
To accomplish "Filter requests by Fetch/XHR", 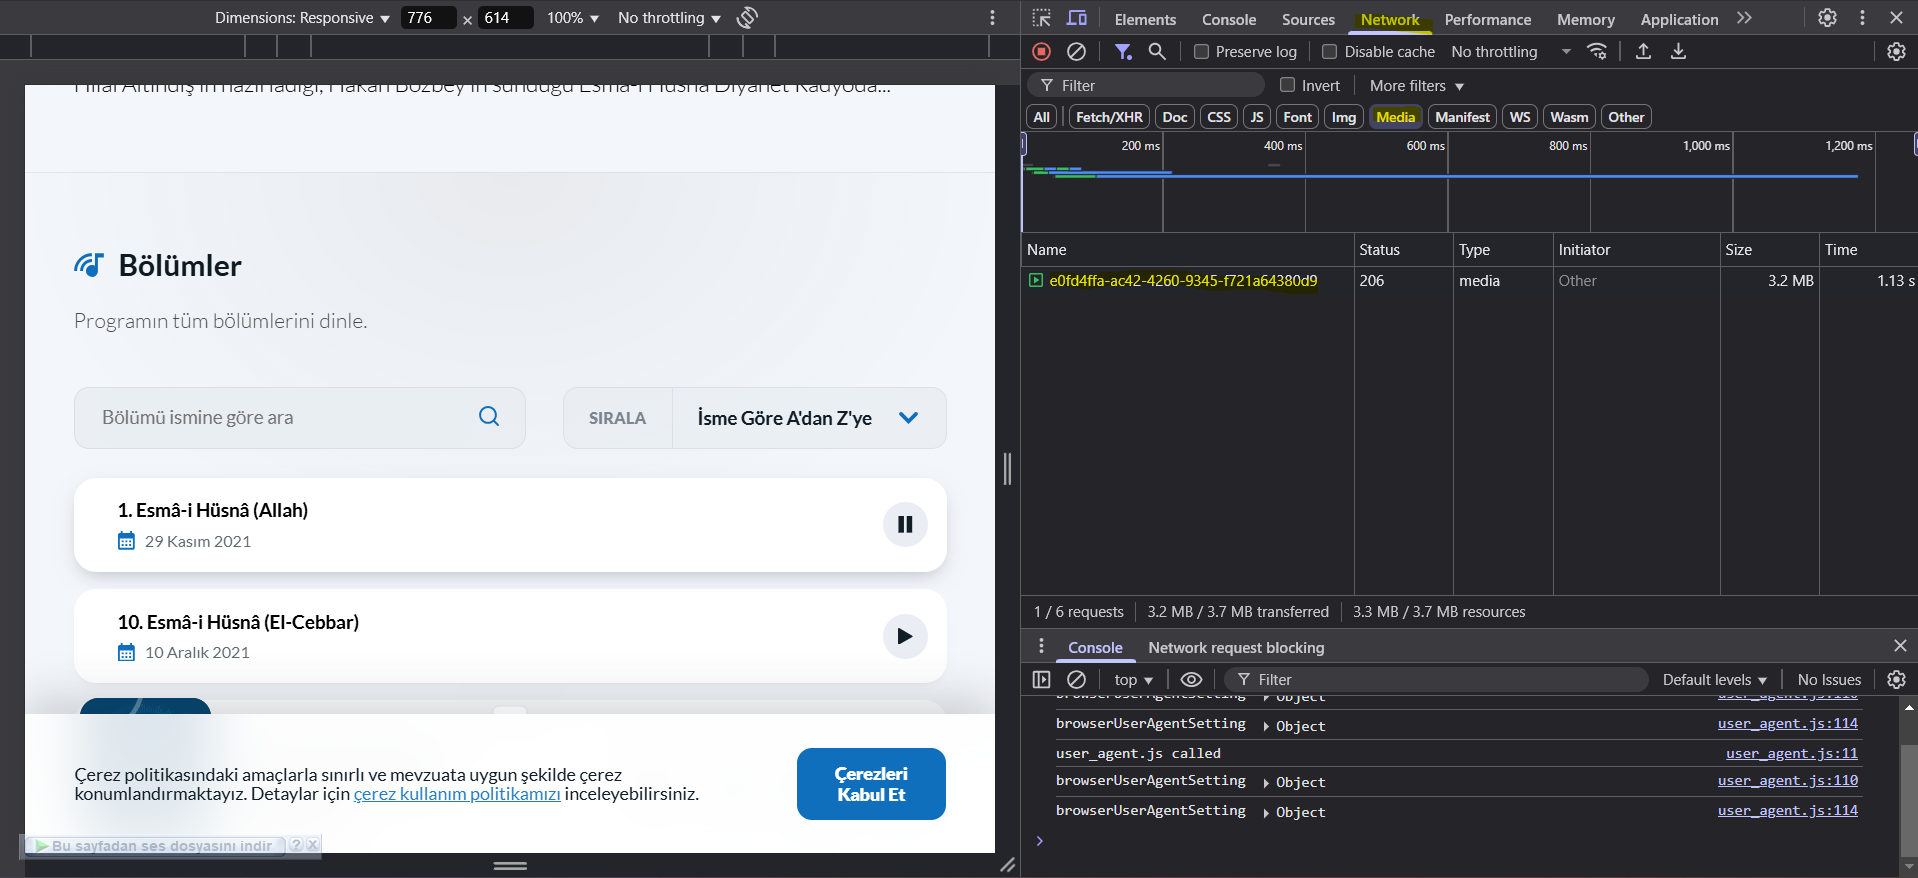I will 1109,117.
